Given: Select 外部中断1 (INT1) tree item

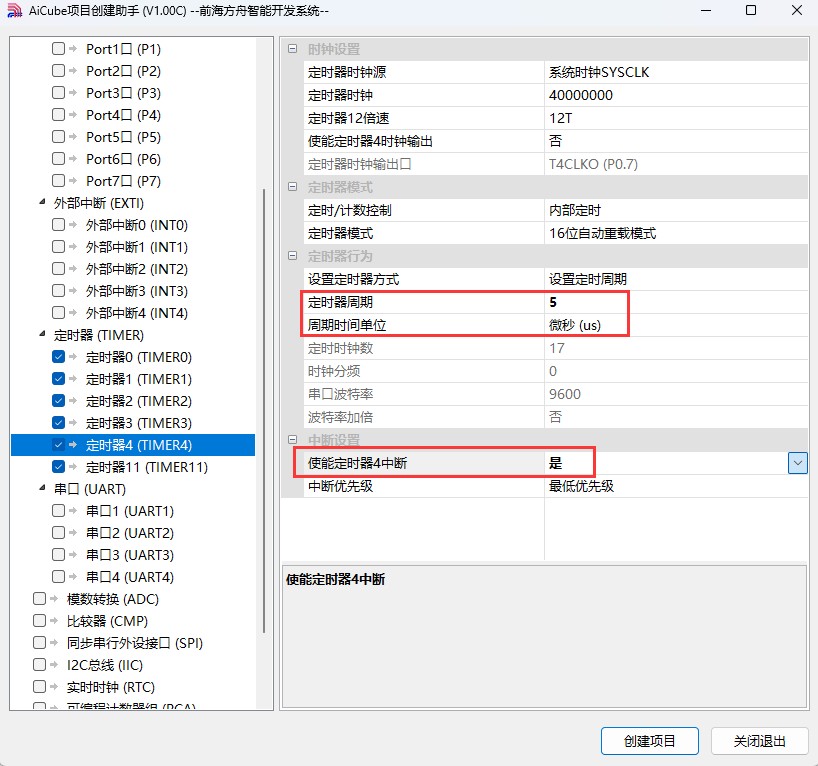Looking at the screenshot, I should pos(137,247).
